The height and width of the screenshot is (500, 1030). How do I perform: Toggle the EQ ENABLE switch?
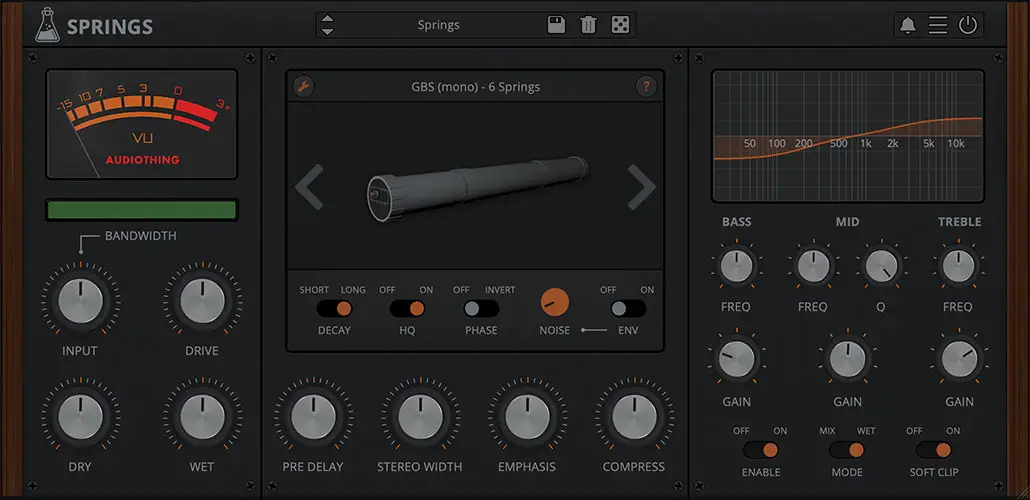(761, 450)
